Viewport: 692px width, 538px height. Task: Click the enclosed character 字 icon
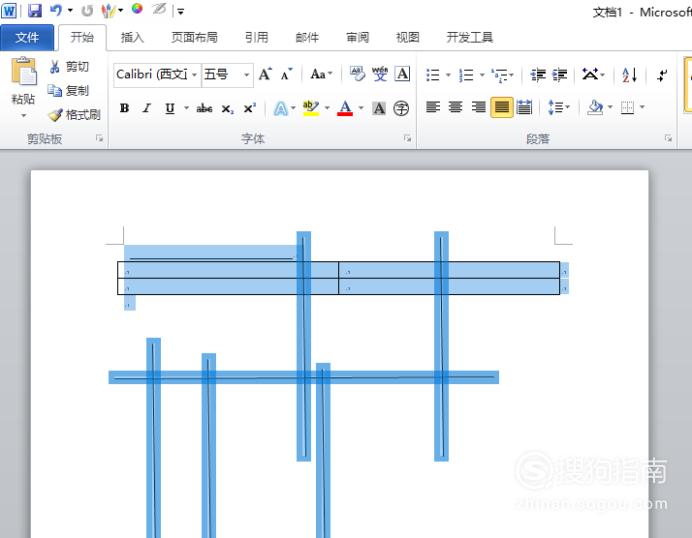[401, 108]
